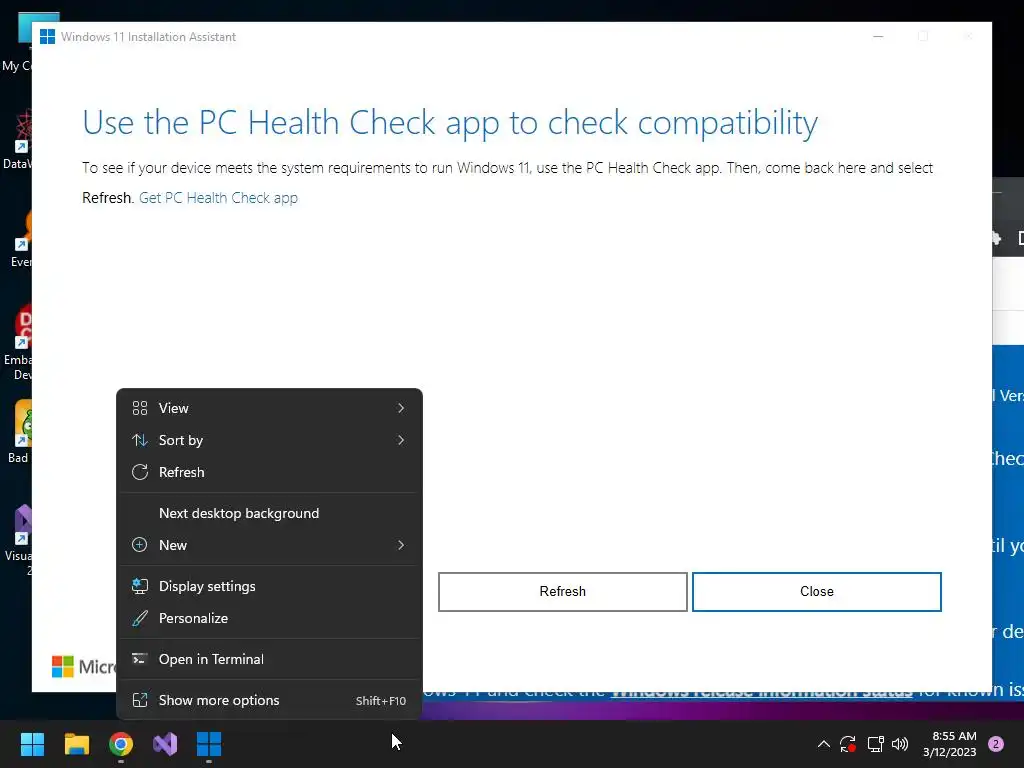The width and height of the screenshot is (1024, 768).
Task: Open Display settings
Action: pos(269,586)
